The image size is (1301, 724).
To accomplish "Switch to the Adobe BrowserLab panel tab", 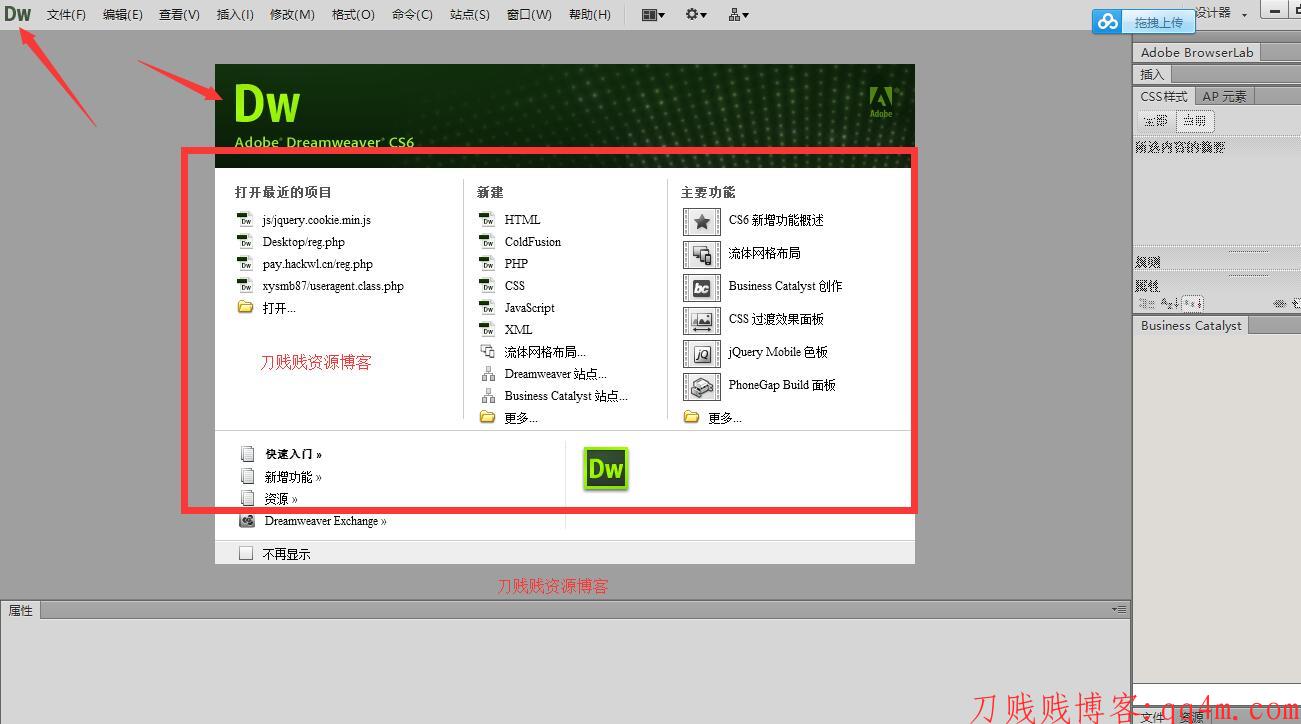I will (x=1196, y=52).
